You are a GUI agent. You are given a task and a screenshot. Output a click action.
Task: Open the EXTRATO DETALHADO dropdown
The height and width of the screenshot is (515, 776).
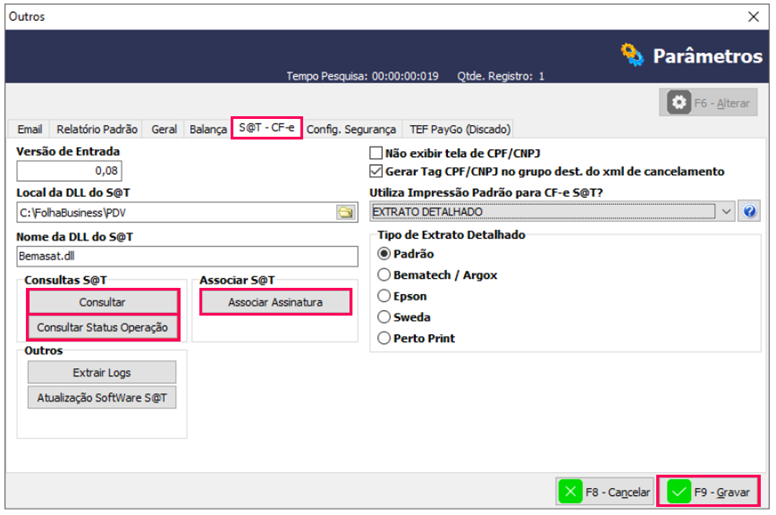point(727,212)
